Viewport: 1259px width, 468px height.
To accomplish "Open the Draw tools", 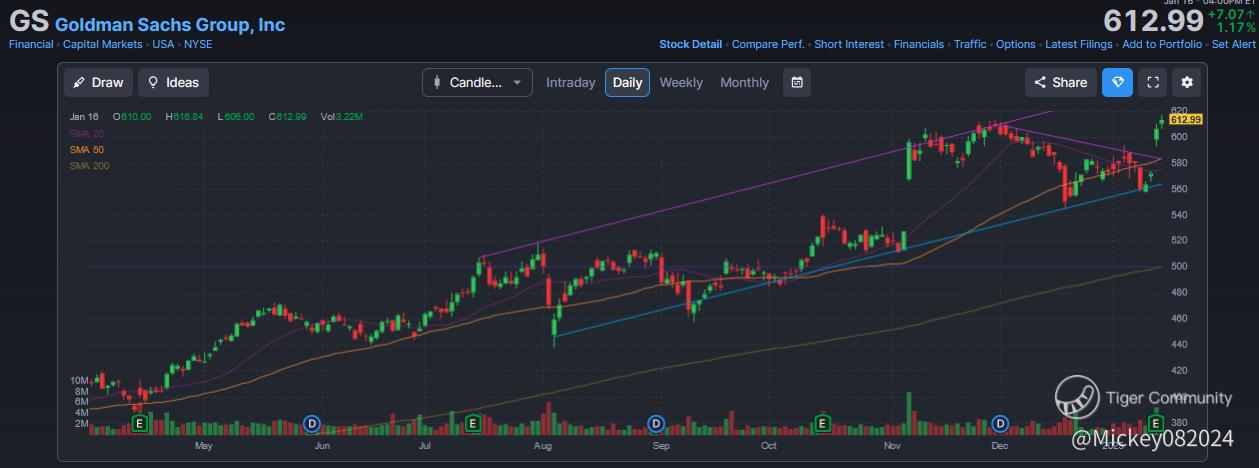I will 97,82.
